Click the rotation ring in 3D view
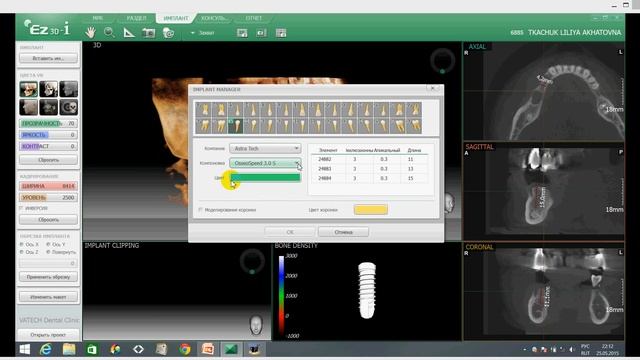Viewport: 640px width, 360px height. pyautogui.click(x=442, y=61)
